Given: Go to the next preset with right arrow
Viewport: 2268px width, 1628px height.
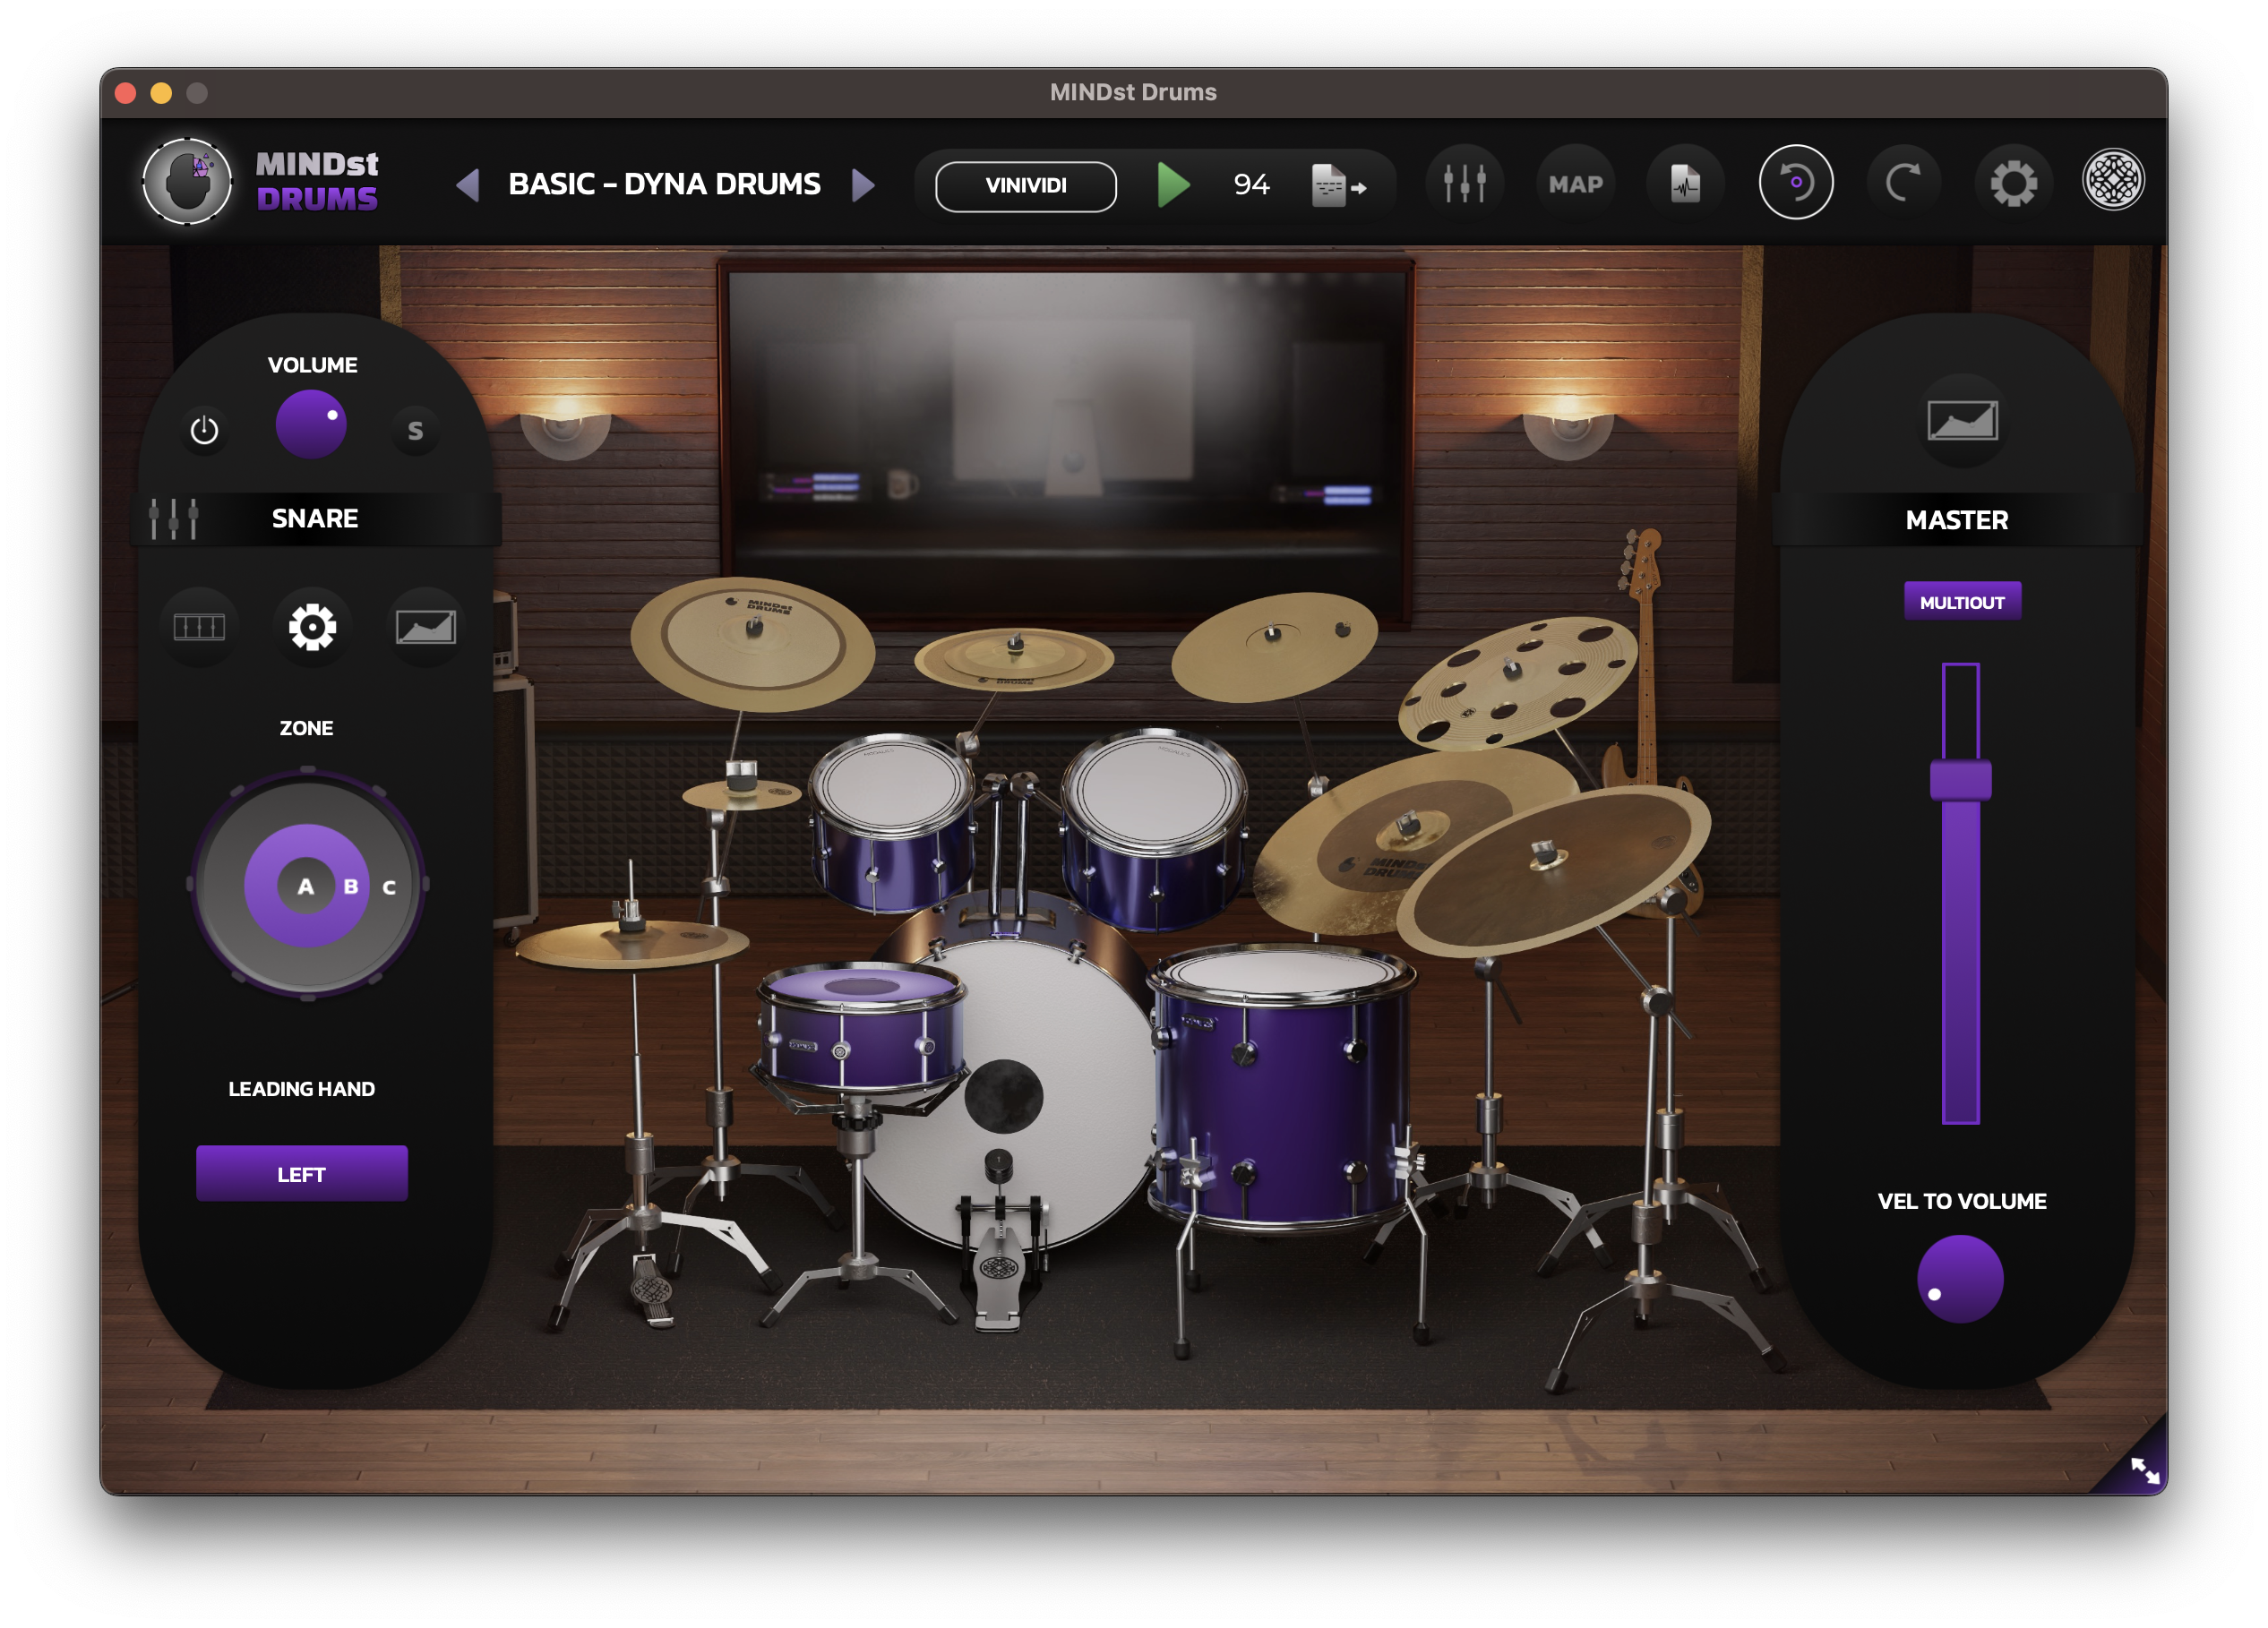Looking at the screenshot, I should (x=863, y=185).
